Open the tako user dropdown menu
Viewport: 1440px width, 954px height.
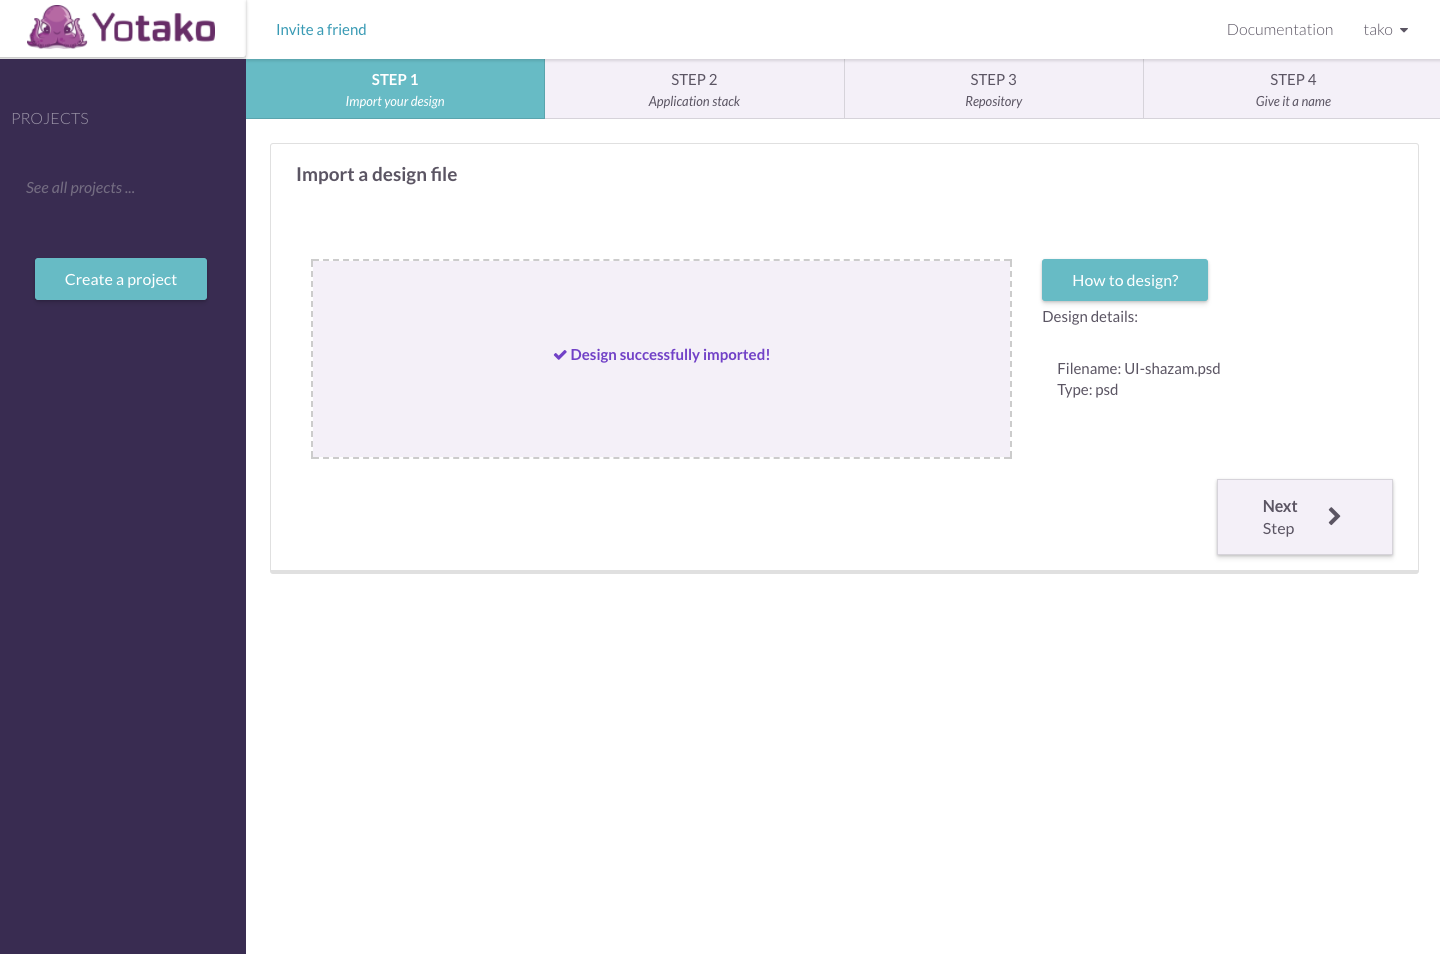click(x=1385, y=30)
